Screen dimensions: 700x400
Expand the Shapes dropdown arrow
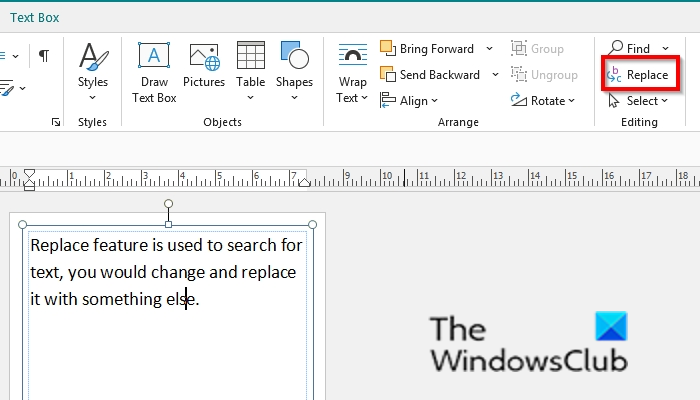click(x=294, y=98)
